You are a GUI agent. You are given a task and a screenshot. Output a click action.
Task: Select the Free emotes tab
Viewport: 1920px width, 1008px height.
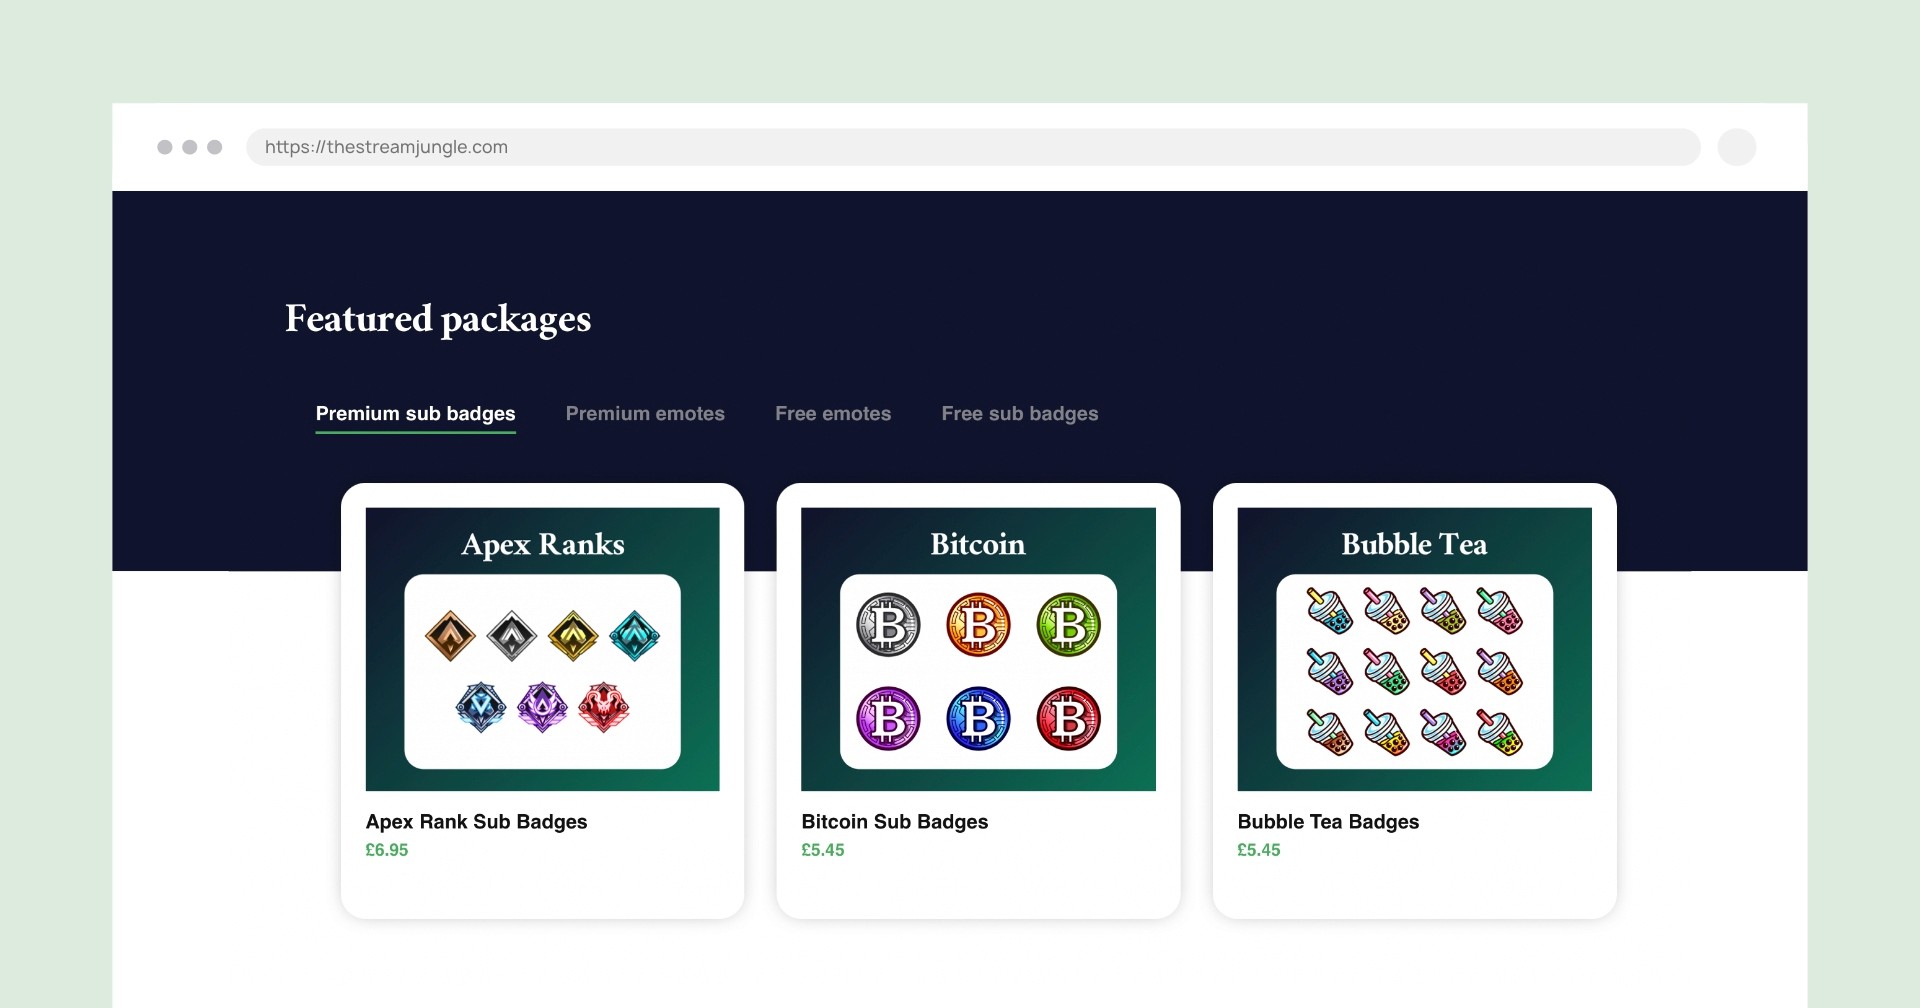tap(833, 414)
